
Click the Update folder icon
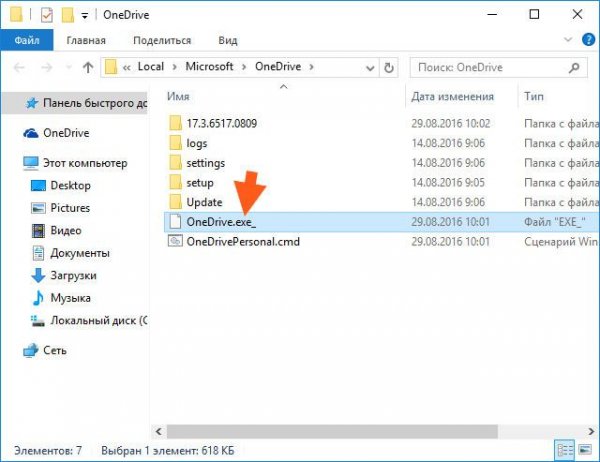pos(175,202)
